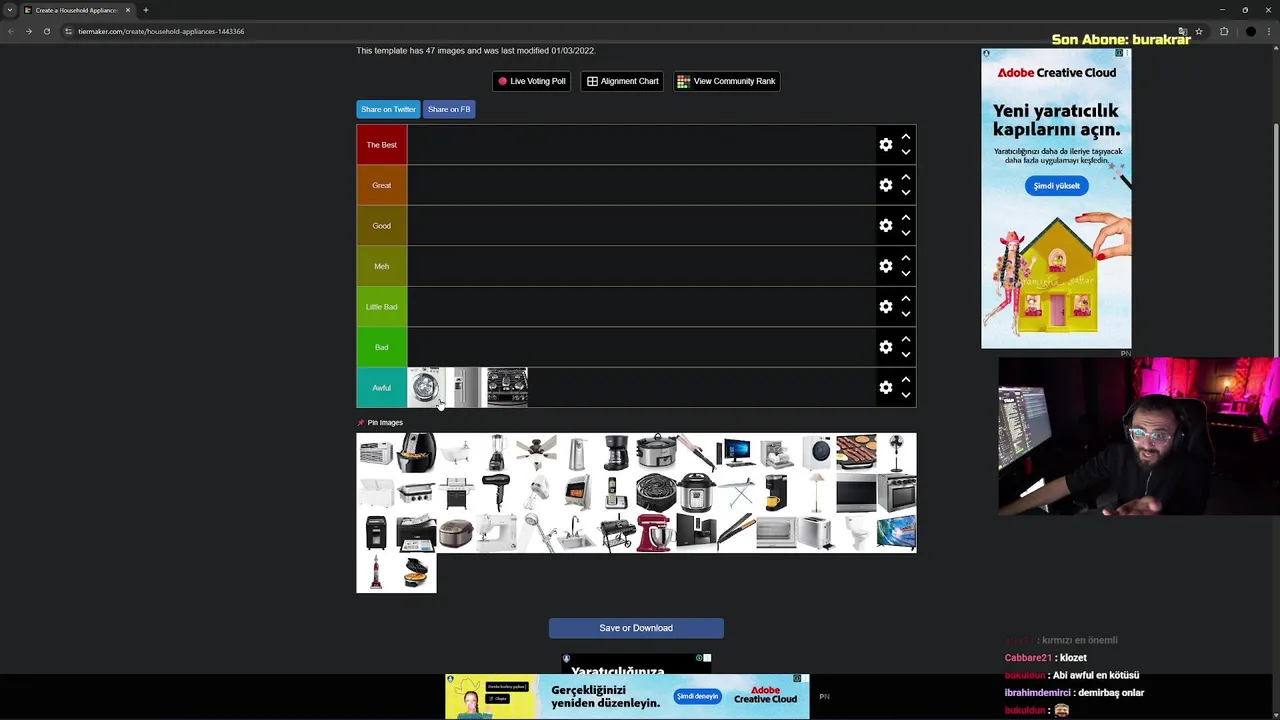
Task: Pick the window air conditioner image
Action: 376,453
